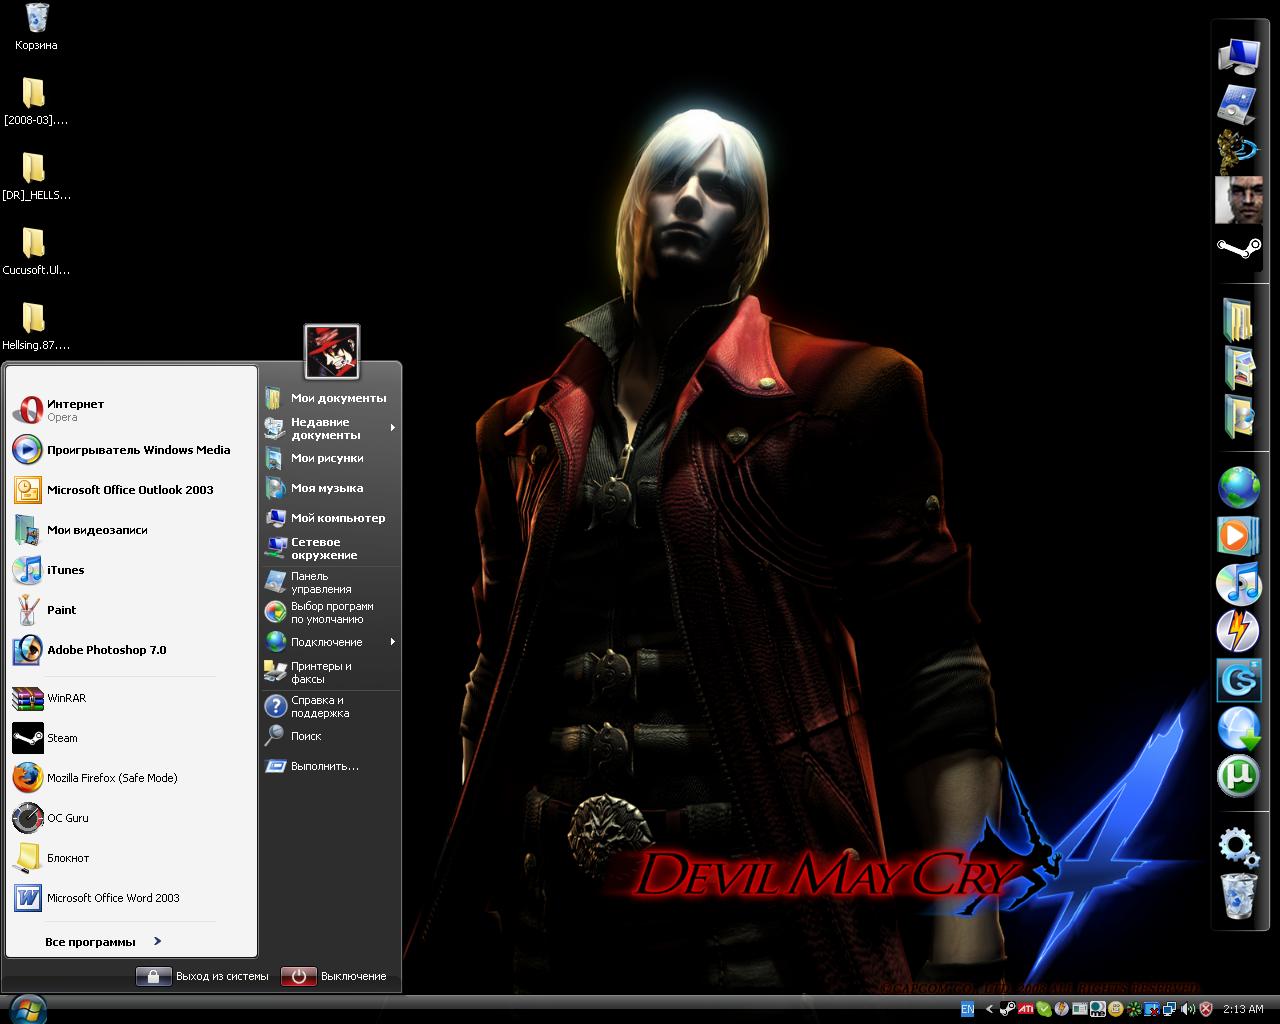
Task: Click the Steam tray icon
Action: [x=1007, y=1009]
